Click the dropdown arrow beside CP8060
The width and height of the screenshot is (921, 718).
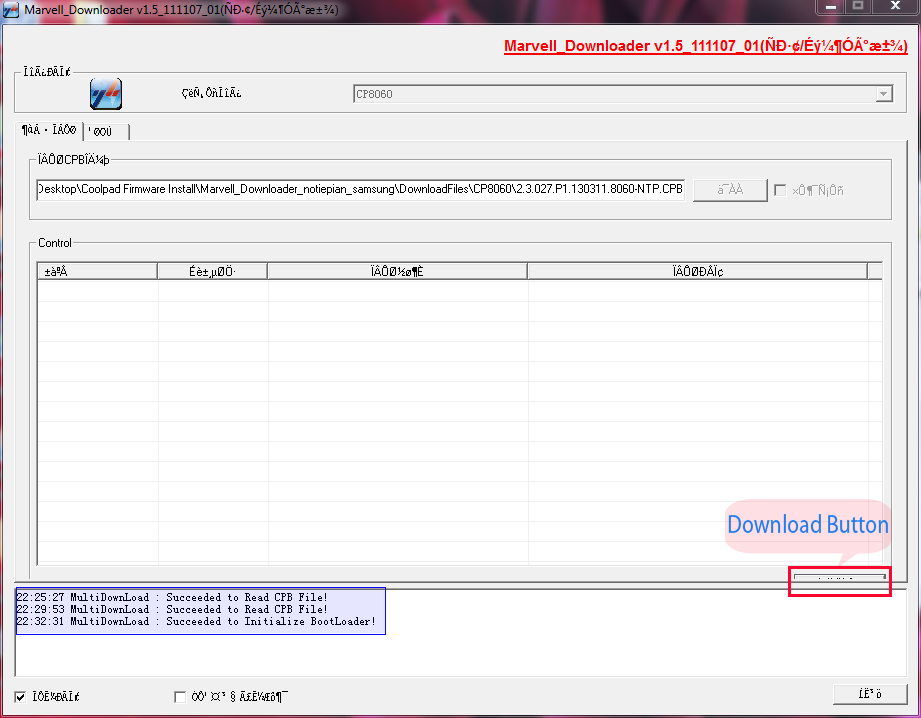[883, 94]
